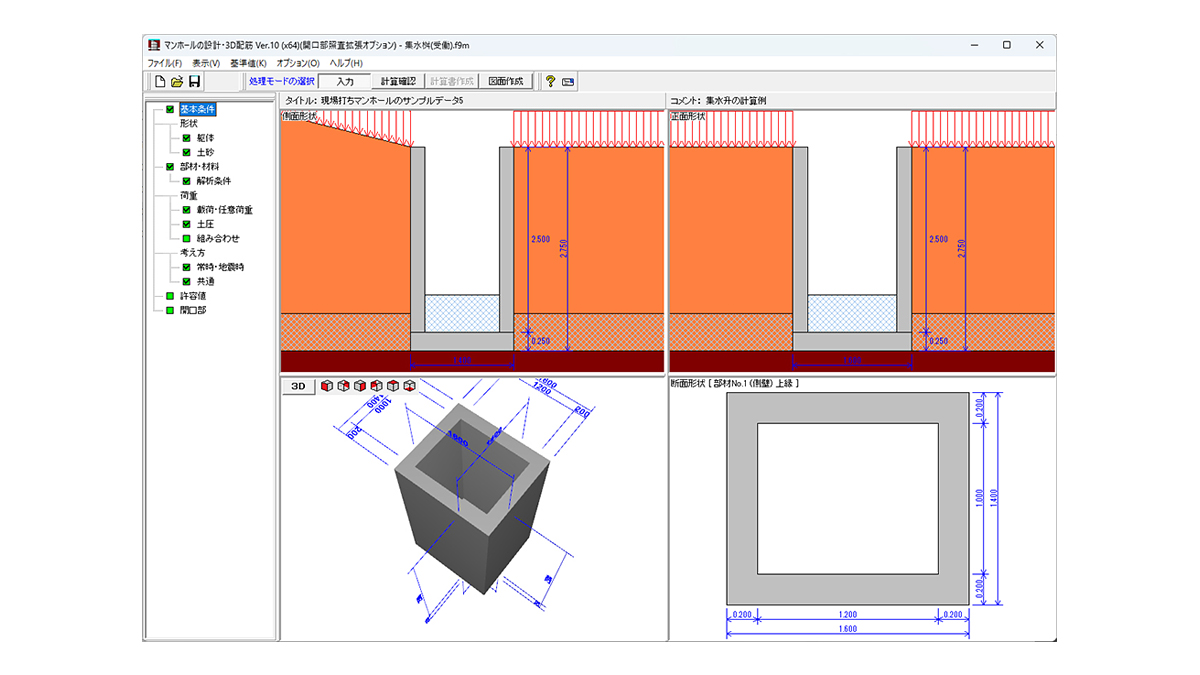Select the 共通 tree item
Viewport: 1200px width, 675px height.
[205, 282]
